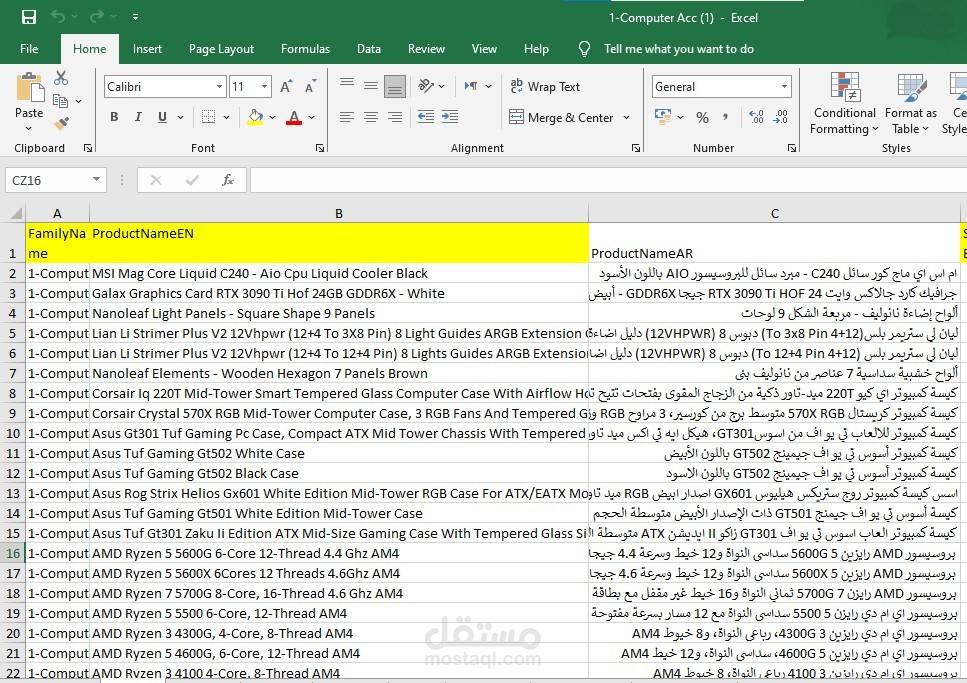The width and height of the screenshot is (967, 683).
Task: Select row 16 header
Action: [13, 553]
